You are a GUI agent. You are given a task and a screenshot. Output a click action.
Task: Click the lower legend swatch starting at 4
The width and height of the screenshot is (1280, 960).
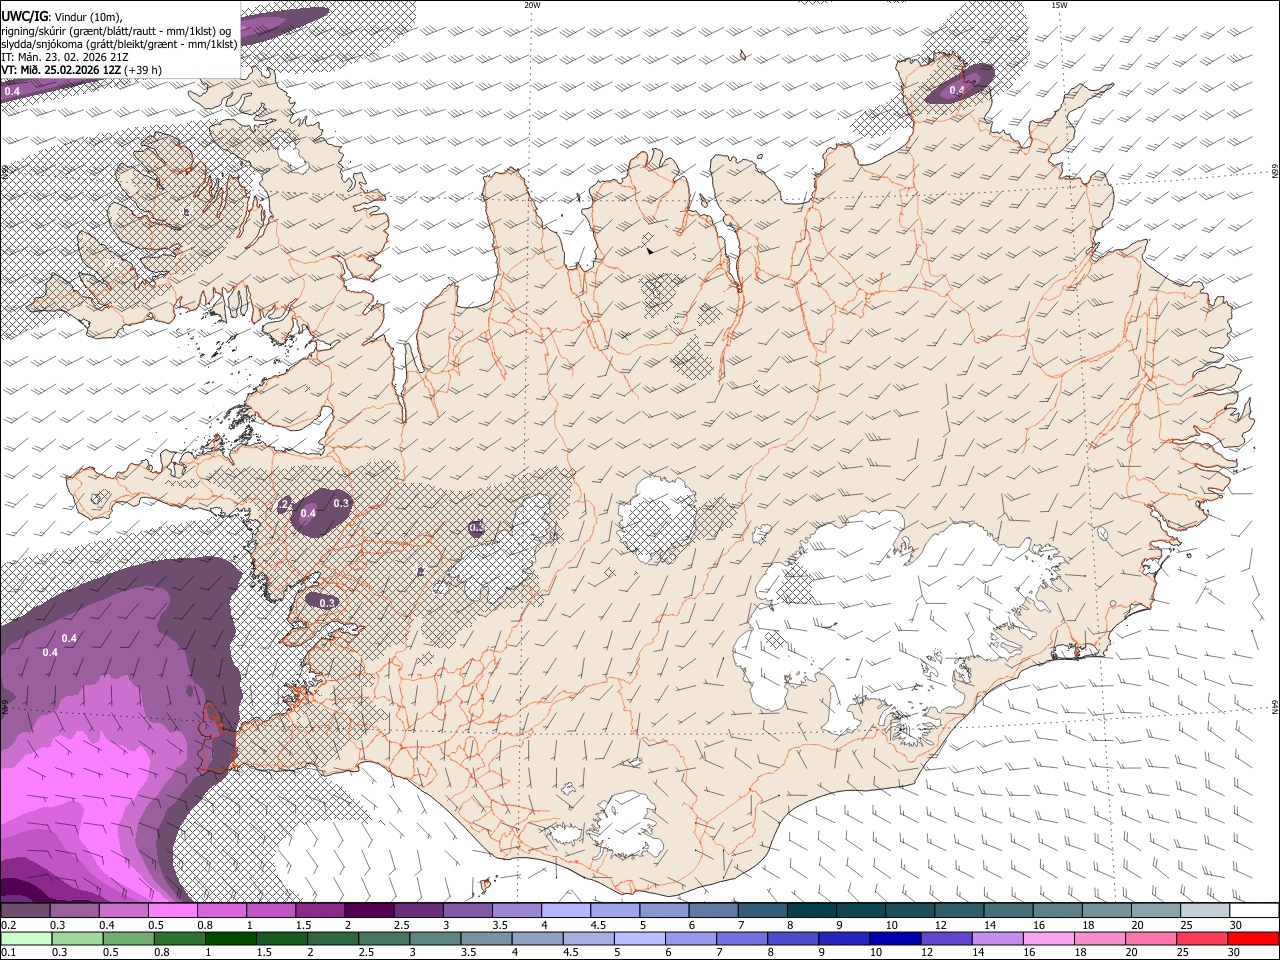point(537,938)
